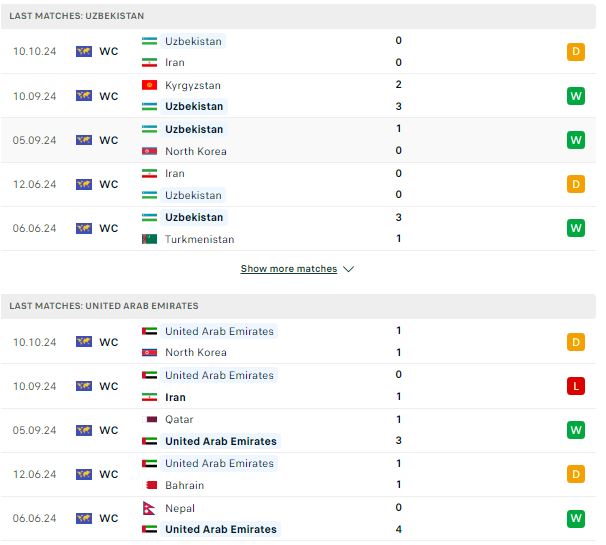This screenshot has width=606, height=545.
Task: Click the UAE flag in the Nepal match row
Action: pos(149,529)
